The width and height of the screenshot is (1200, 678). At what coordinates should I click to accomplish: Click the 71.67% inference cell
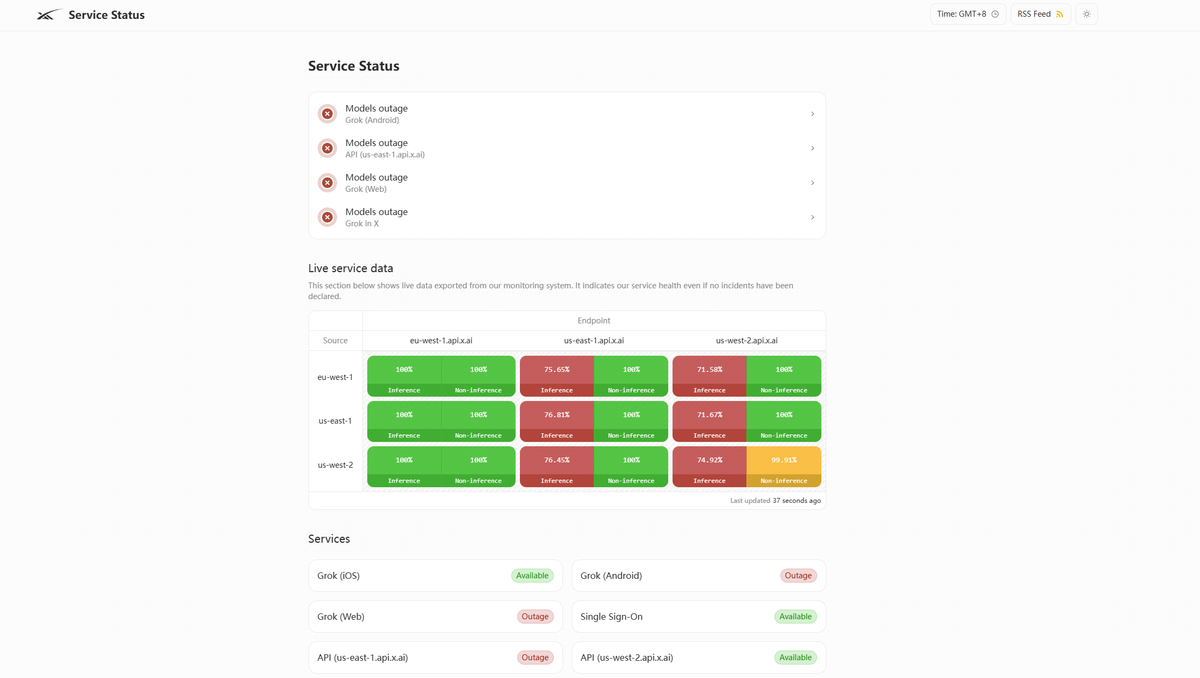[709, 421]
